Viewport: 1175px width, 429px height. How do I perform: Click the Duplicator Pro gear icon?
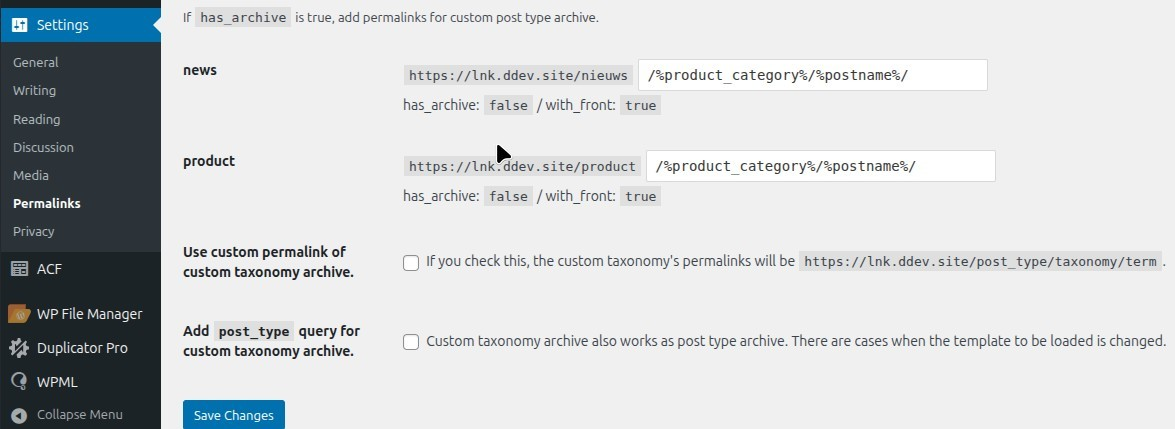click(x=20, y=348)
